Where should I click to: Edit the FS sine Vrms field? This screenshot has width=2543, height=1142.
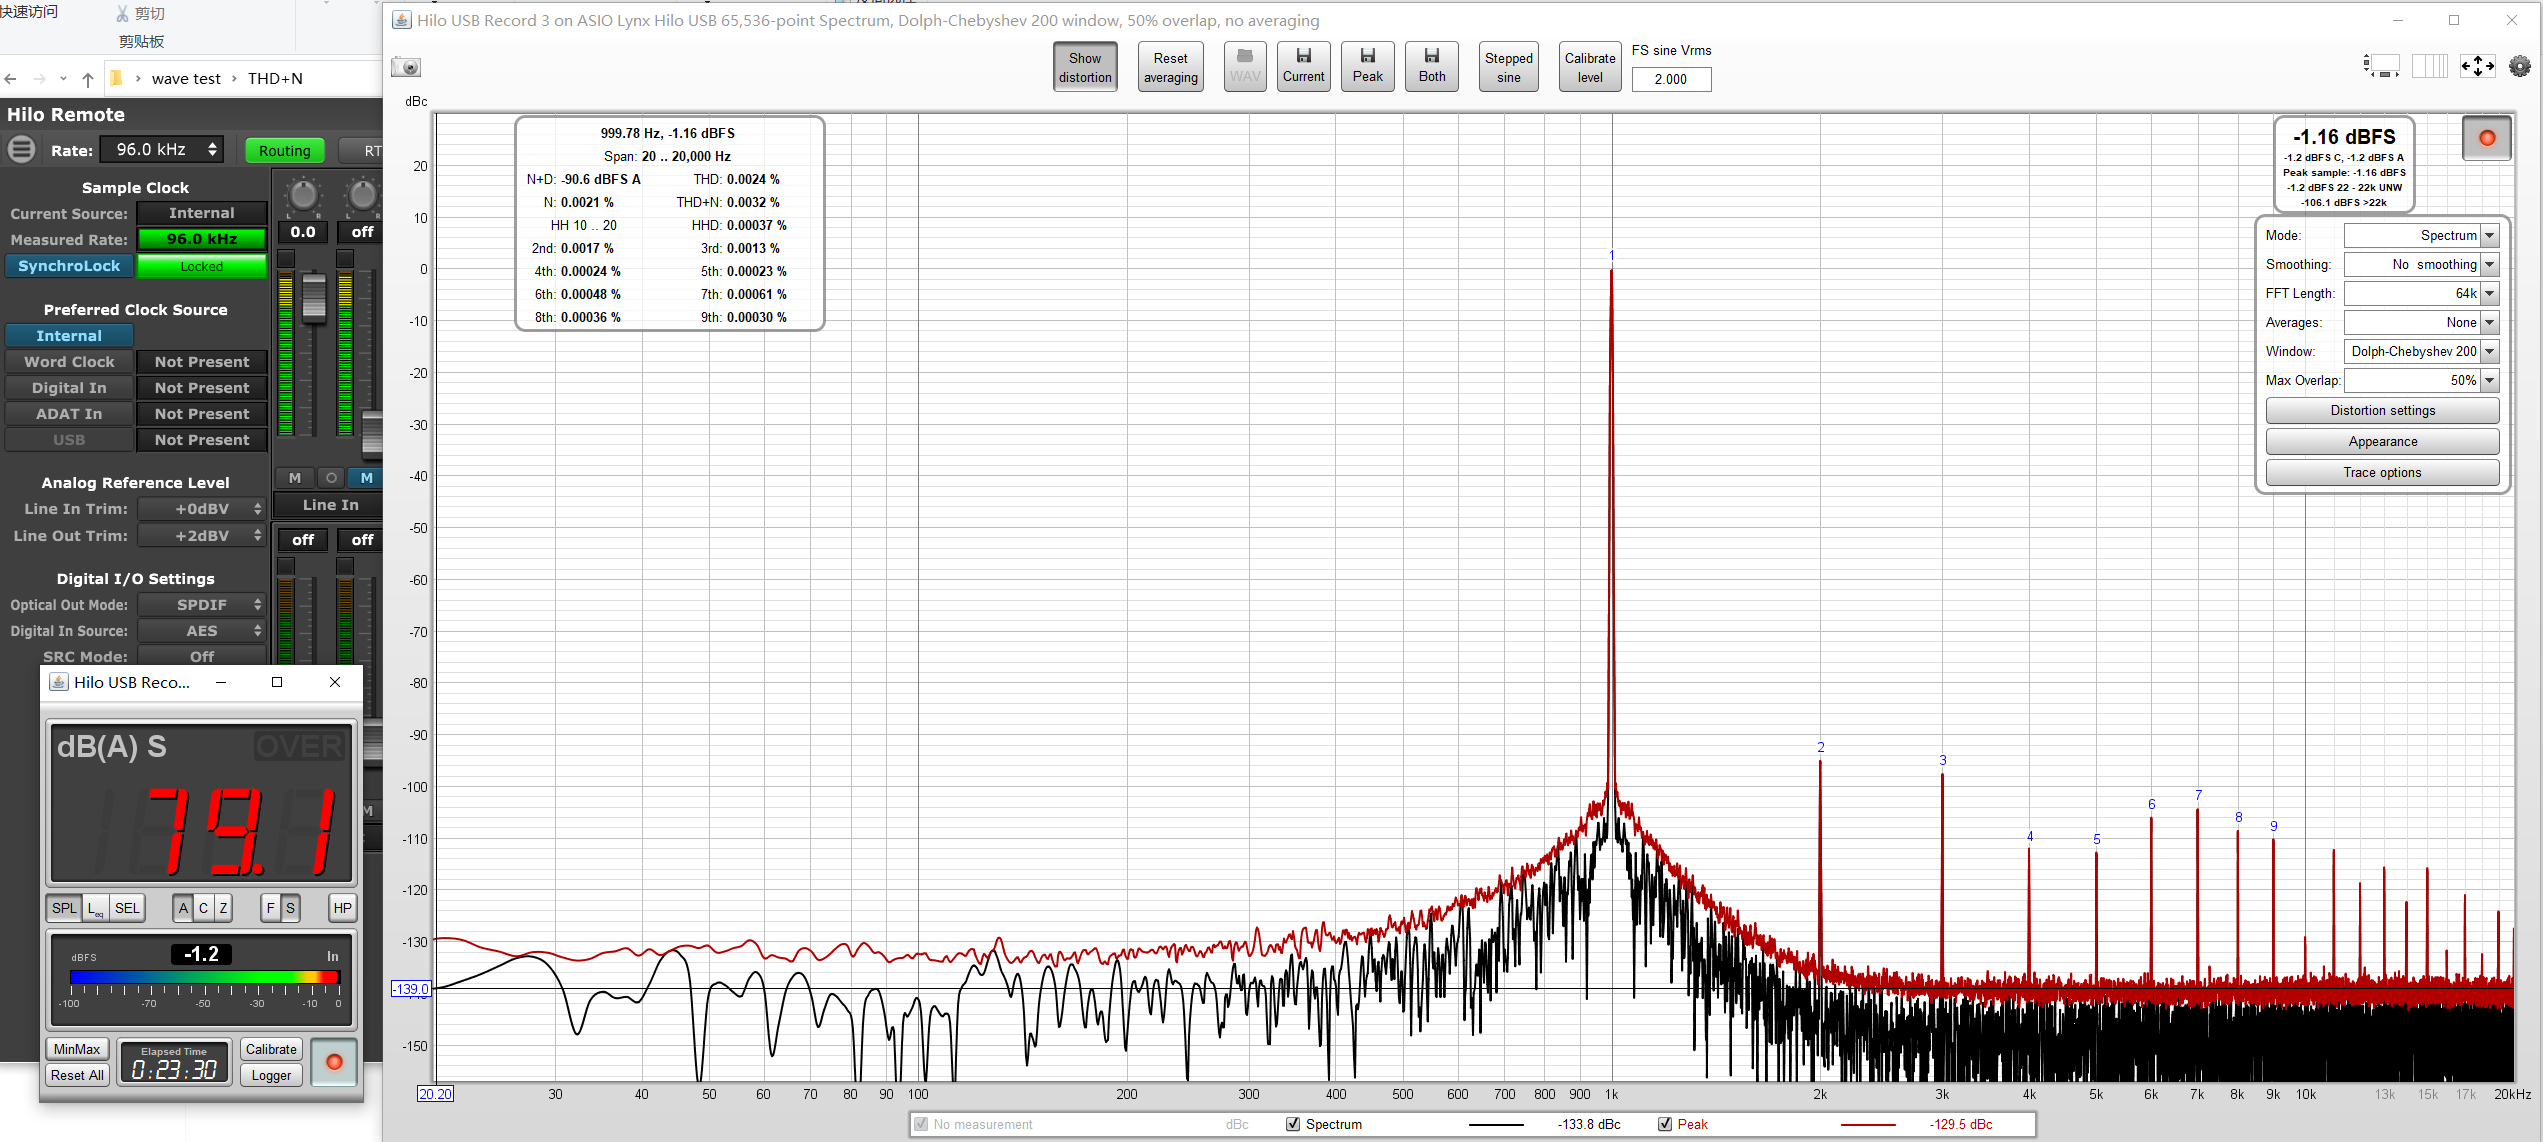pos(1671,79)
